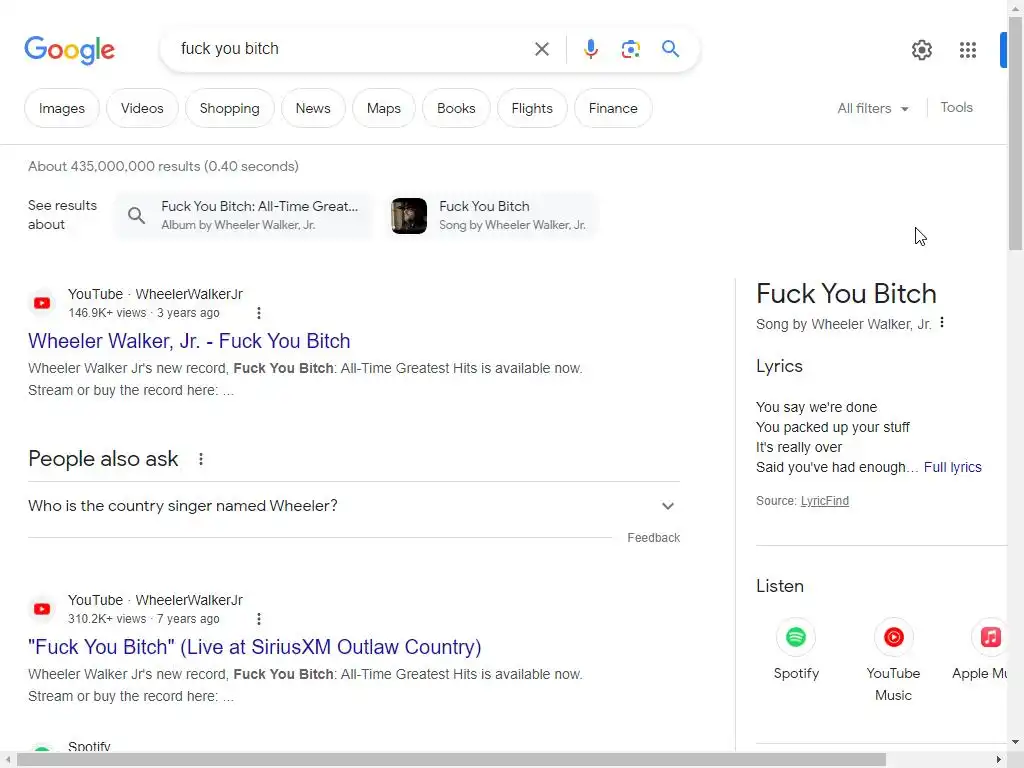The height and width of the screenshot is (768, 1024).
Task: Open album suggestion 'All-Time Great...' chip
Action: (245, 216)
